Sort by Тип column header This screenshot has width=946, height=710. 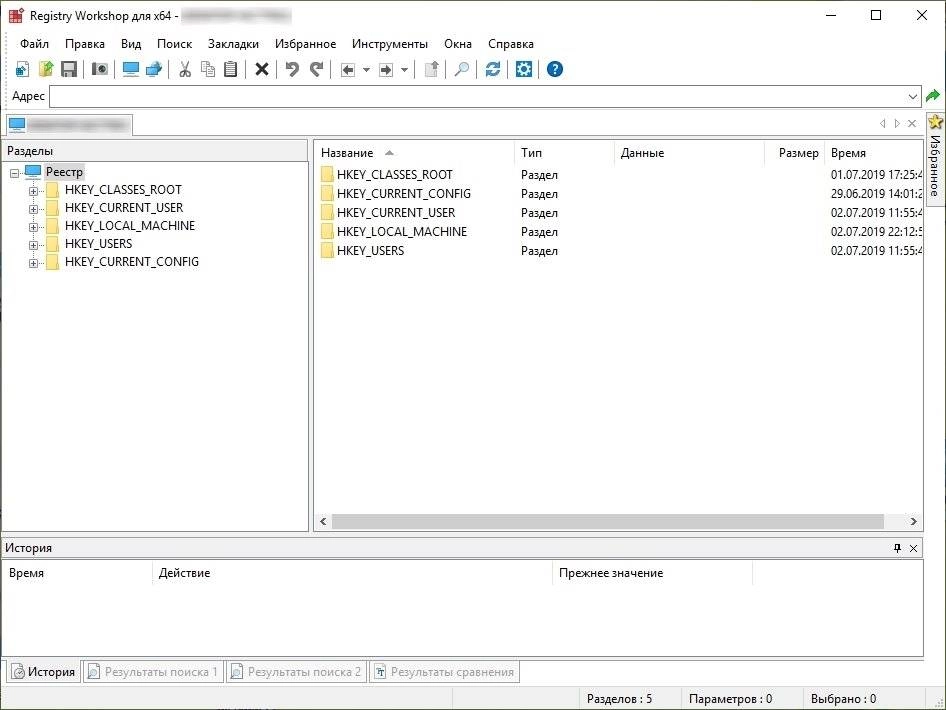coord(564,153)
